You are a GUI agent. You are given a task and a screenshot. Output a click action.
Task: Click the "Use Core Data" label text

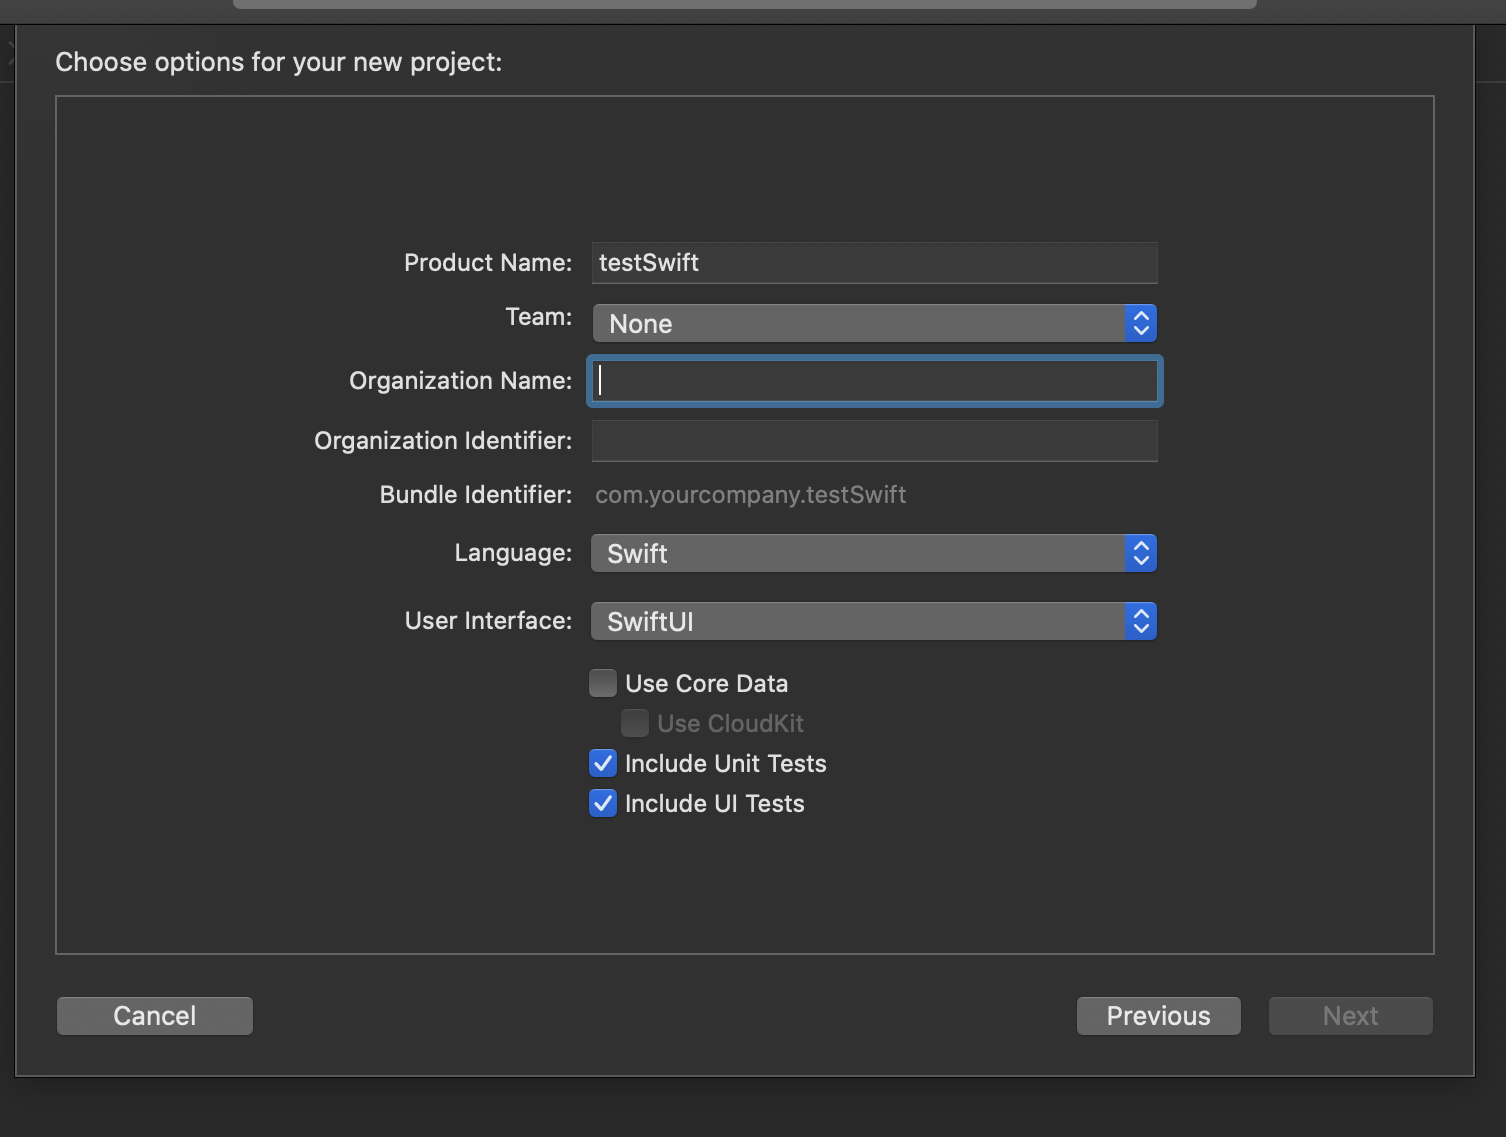tap(706, 684)
